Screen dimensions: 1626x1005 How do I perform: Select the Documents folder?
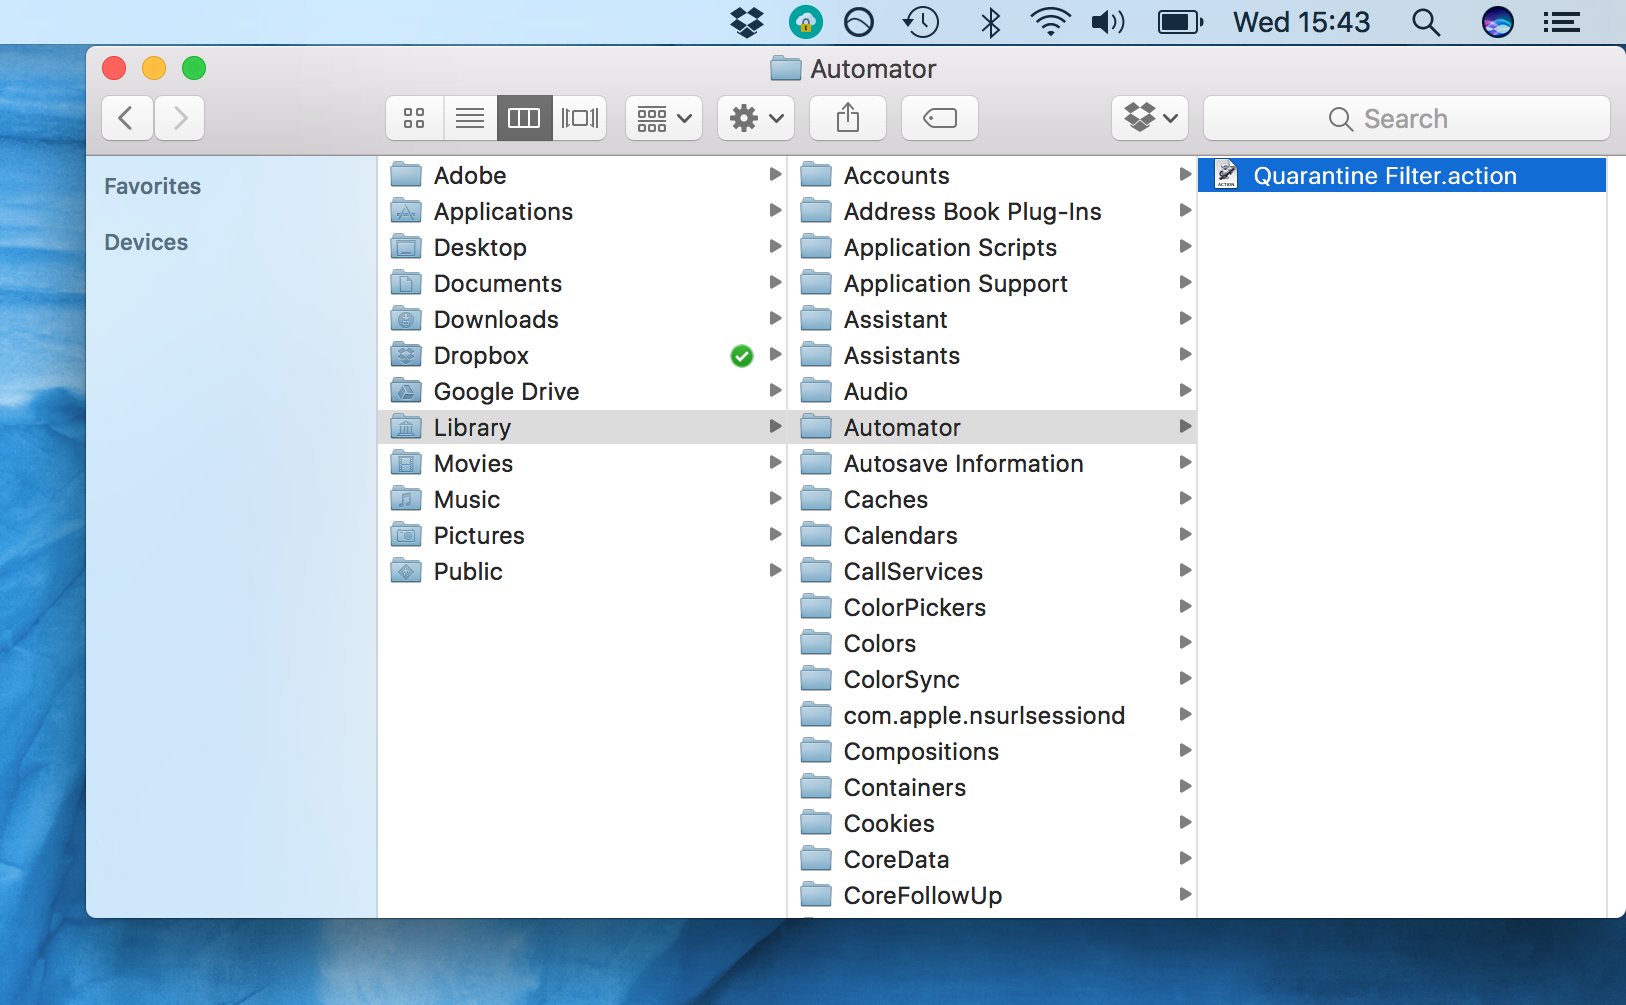coord(583,283)
